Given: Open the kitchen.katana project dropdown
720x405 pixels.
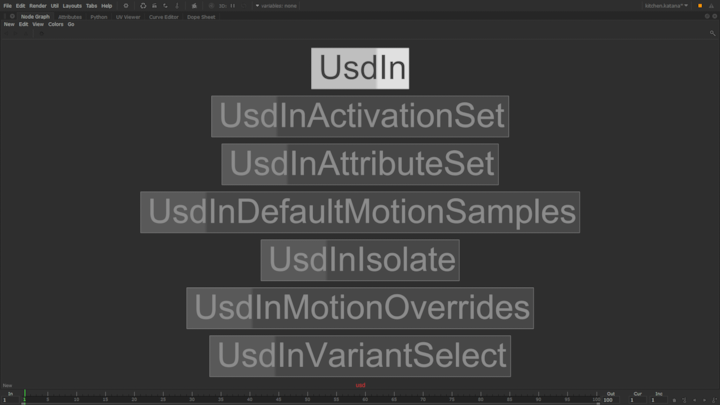Looking at the screenshot, I should (x=667, y=6).
